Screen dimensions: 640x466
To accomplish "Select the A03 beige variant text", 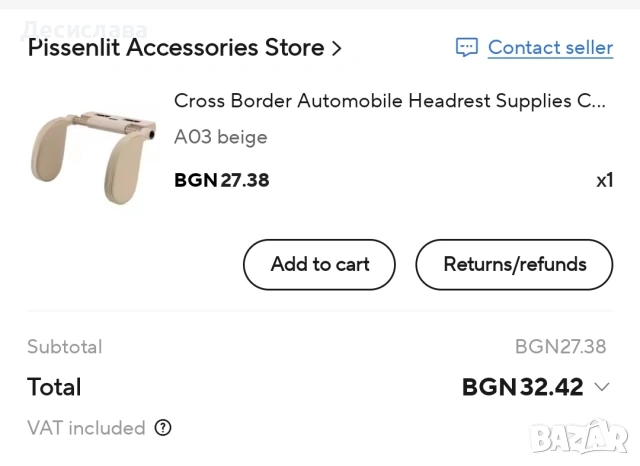I will pos(220,137).
